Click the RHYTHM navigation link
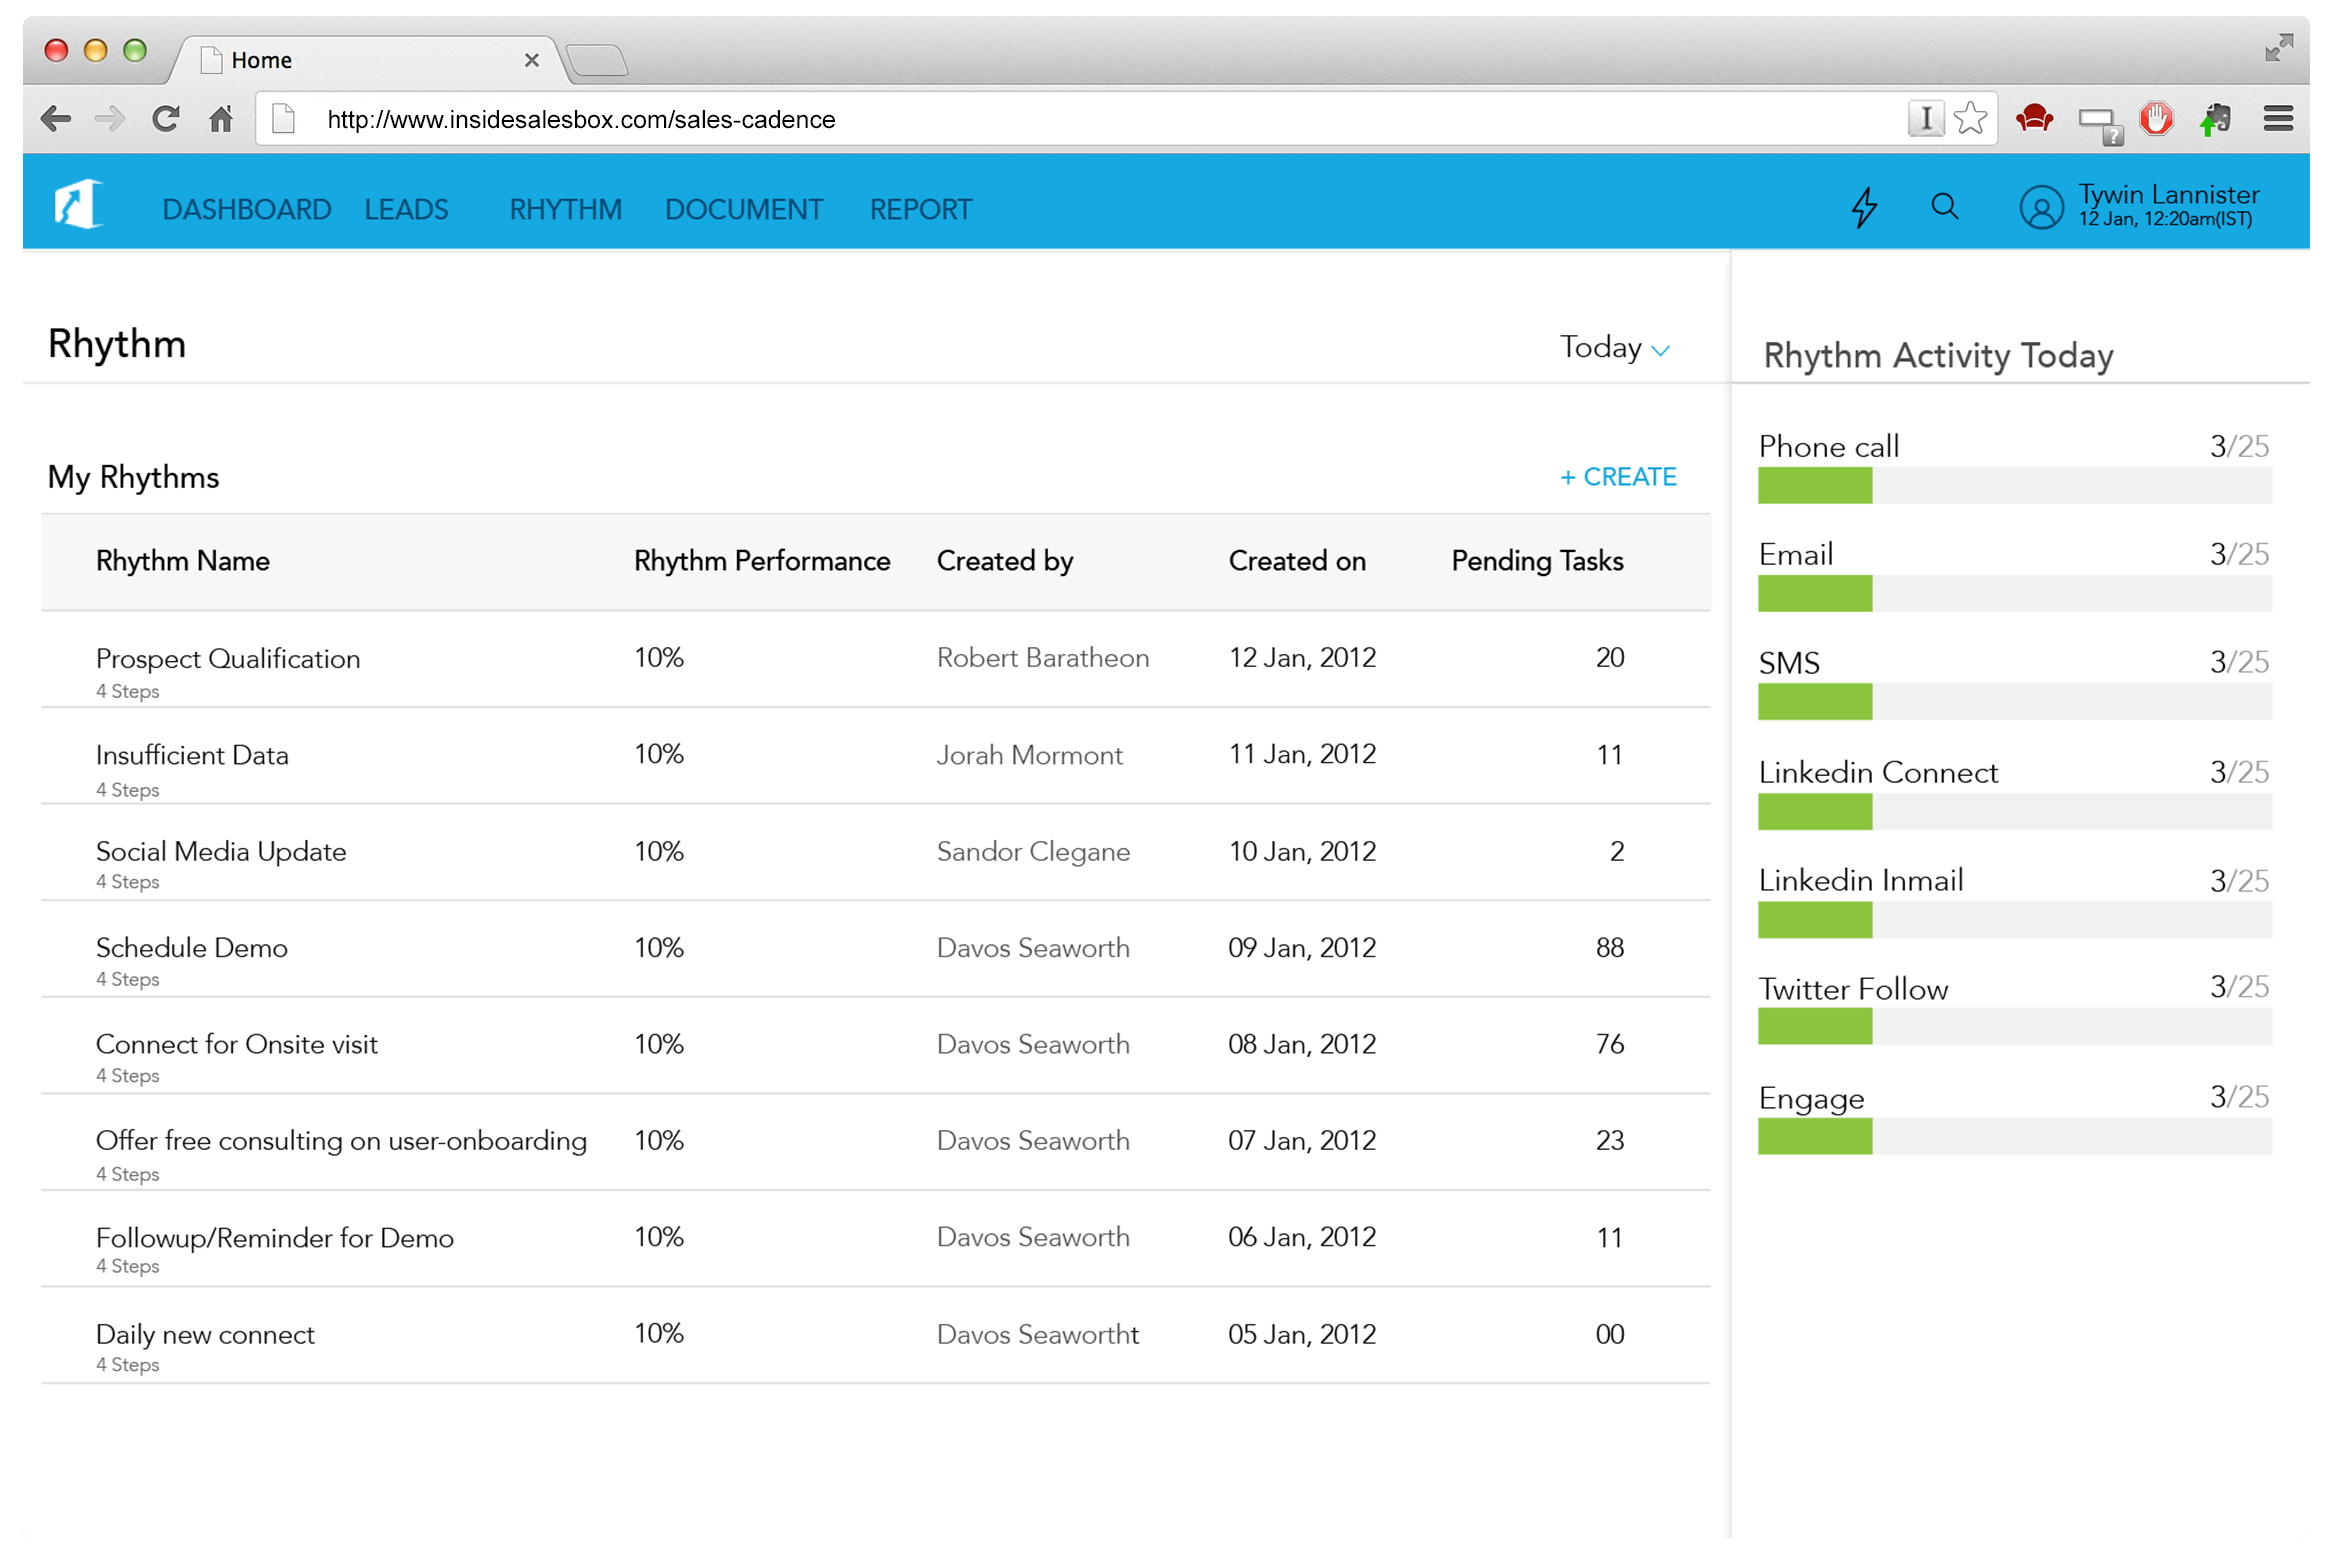Screen dimensions: 2333x1556 pyautogui.click(x=564, y=207)
